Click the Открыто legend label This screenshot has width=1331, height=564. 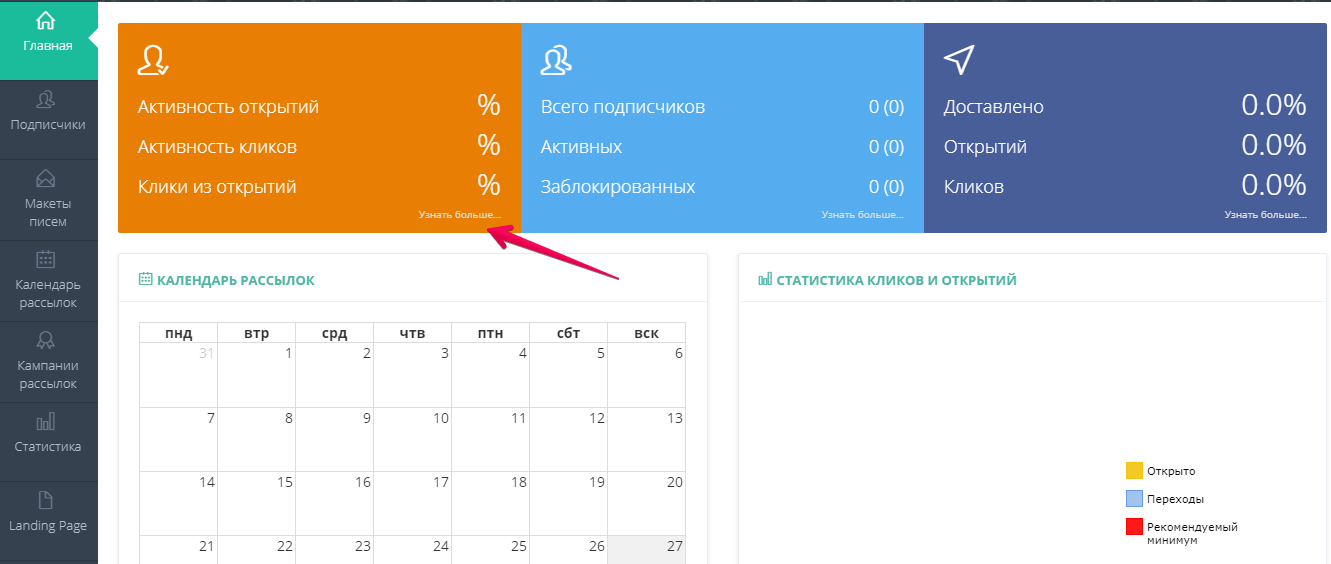tap(1171, 471)
